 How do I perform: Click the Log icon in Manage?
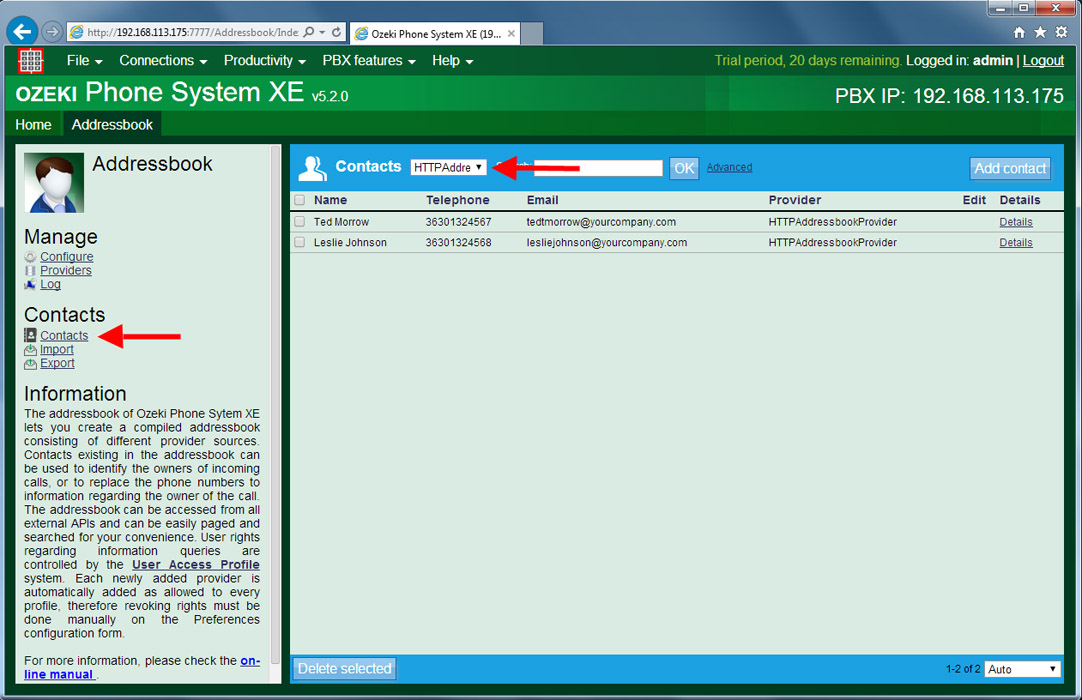[30, 284]
